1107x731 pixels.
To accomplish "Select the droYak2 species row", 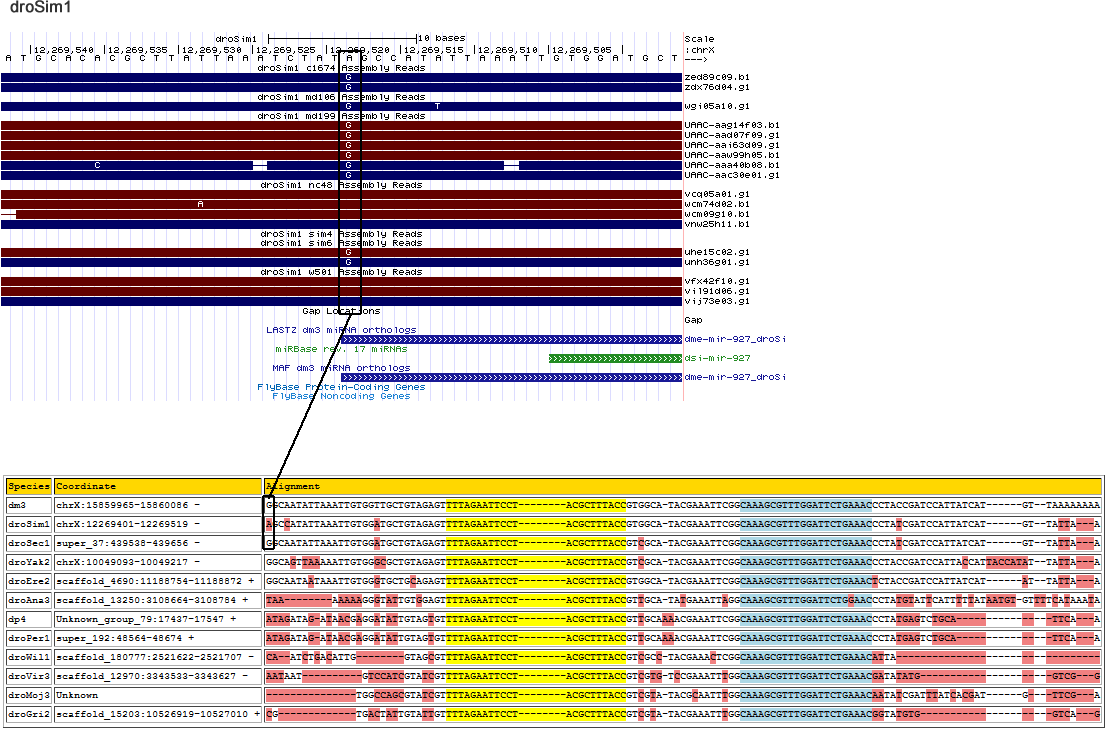I will [x=29, y=563].
